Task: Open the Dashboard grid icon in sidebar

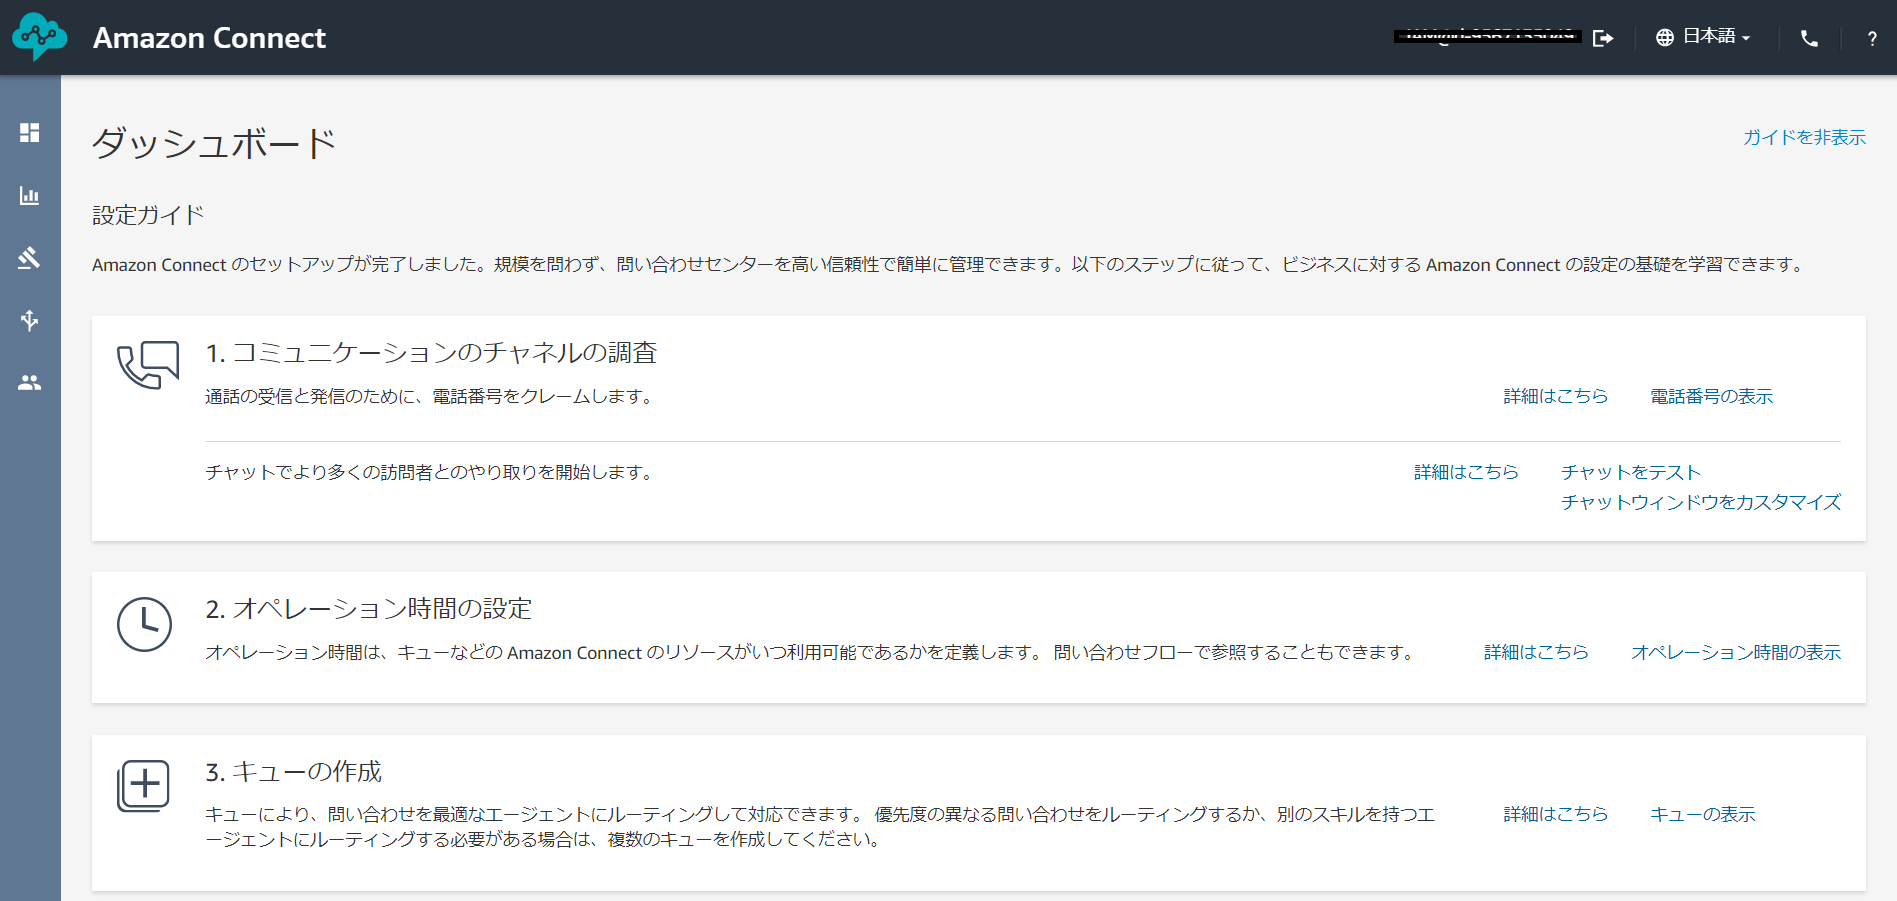Action: (30, 133)
